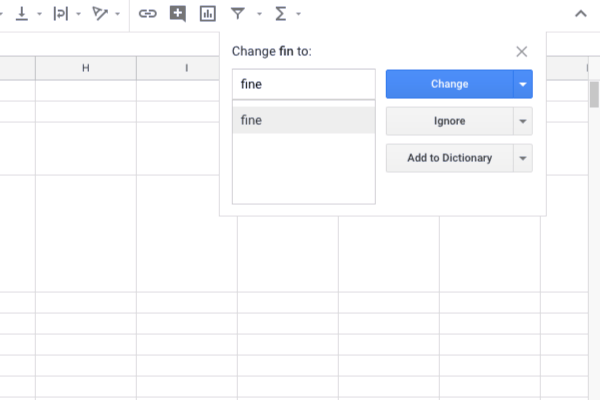This screenshot has height=400, width=600.
Task: Click the text rotation icon
Action: (99, 14)
